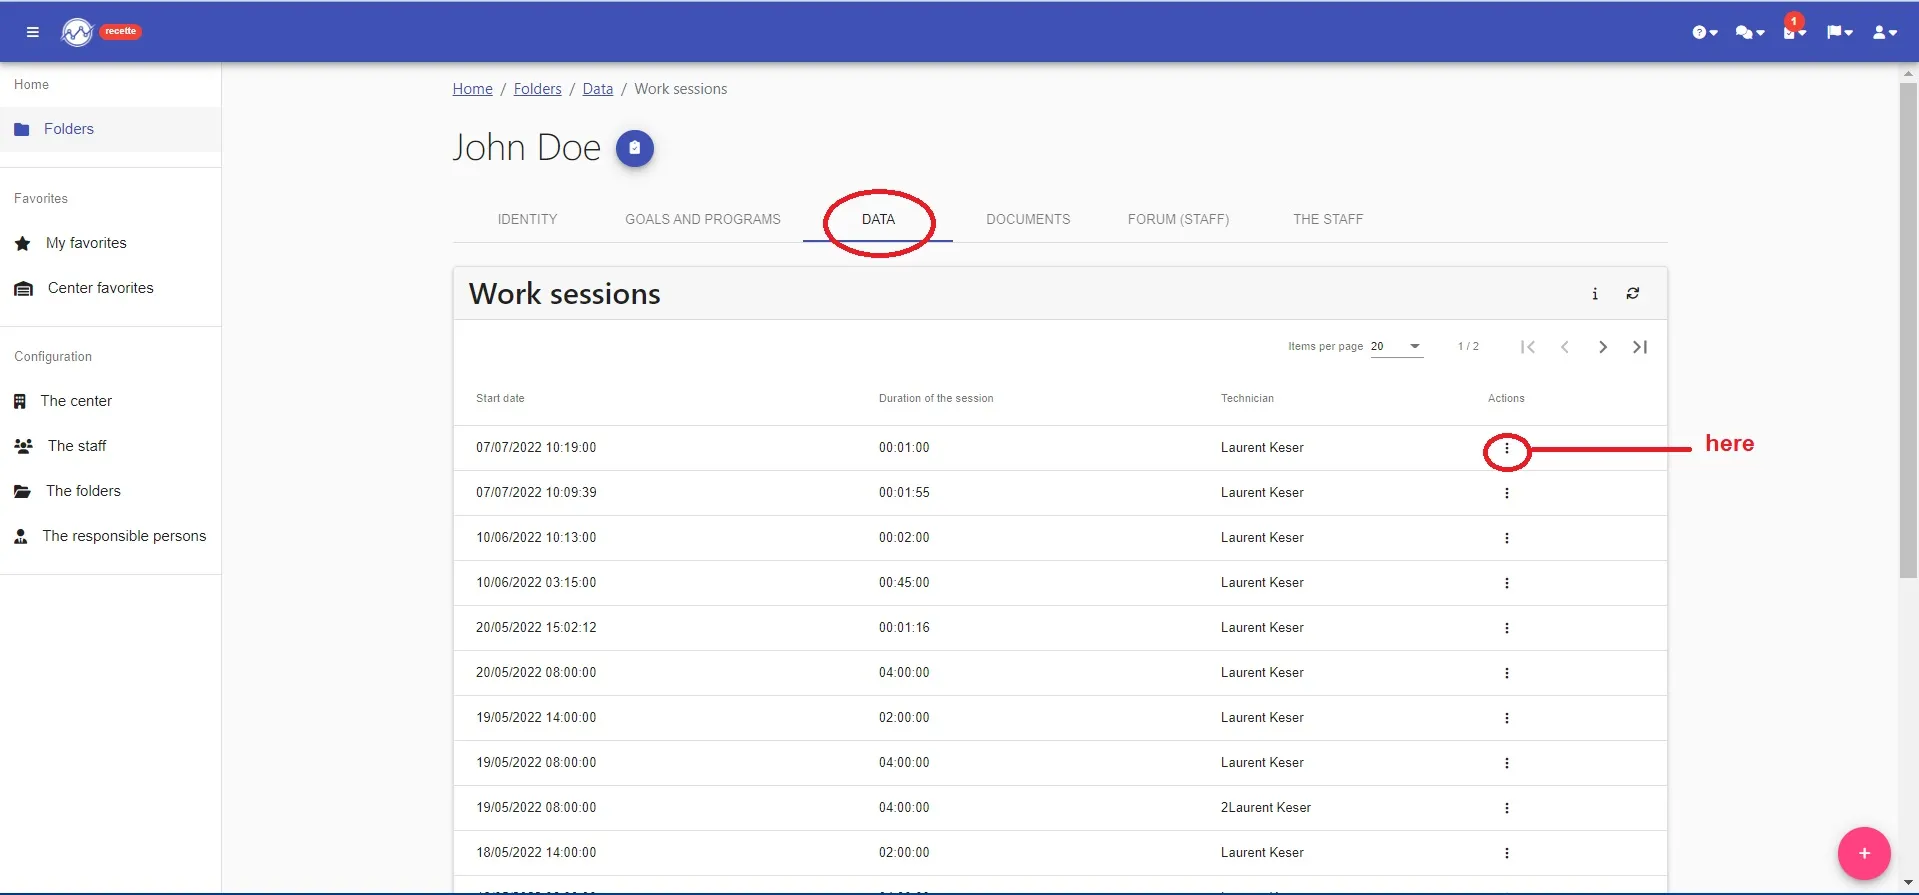Refresh the Work sessions list

point(1633,293)
